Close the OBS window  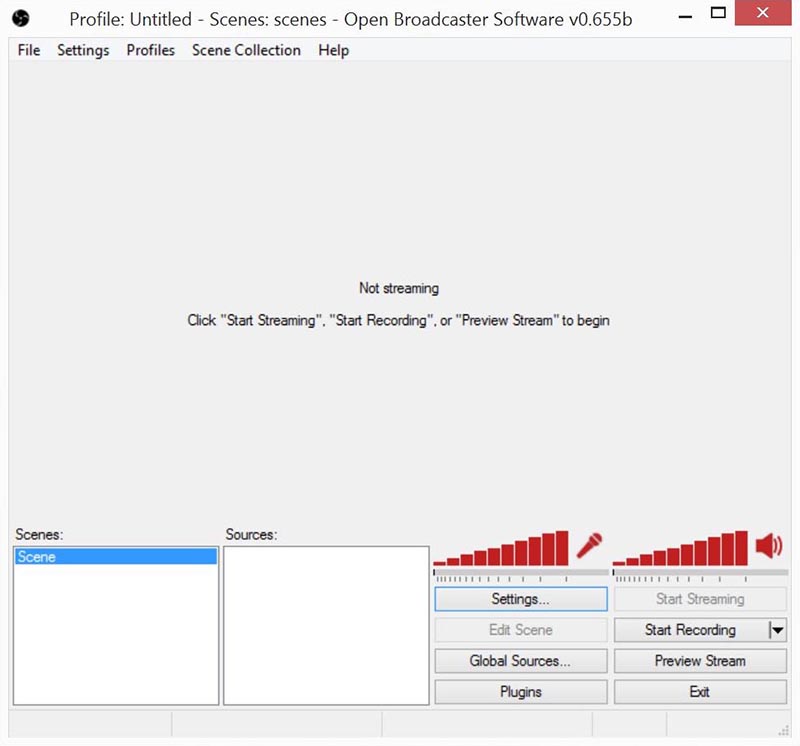click(763, 13)
